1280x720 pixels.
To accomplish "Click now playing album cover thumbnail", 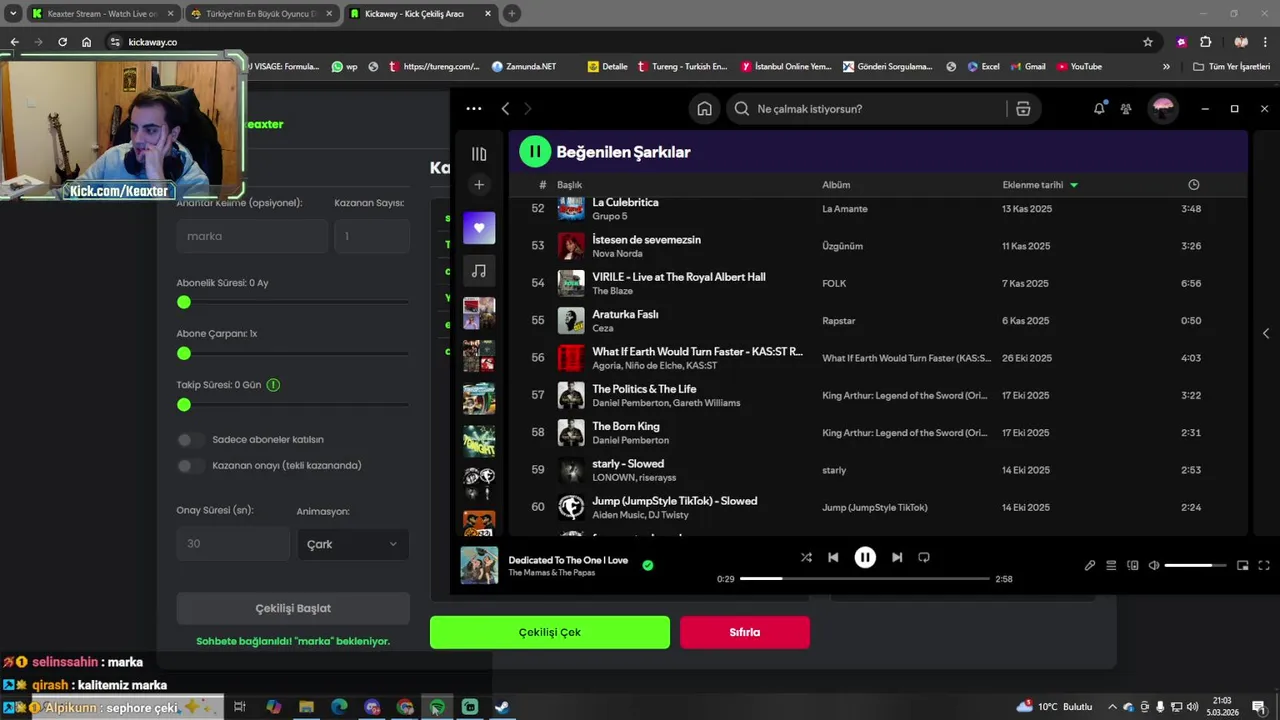I will coord(479,565).
